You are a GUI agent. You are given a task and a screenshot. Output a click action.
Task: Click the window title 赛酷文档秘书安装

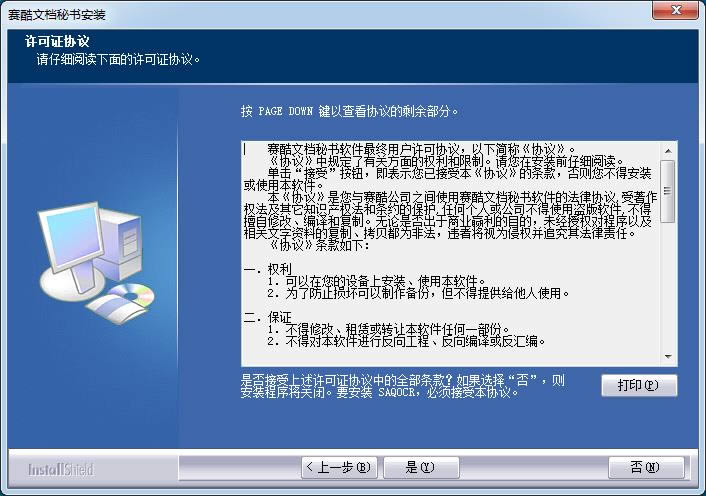coord(57,15)
